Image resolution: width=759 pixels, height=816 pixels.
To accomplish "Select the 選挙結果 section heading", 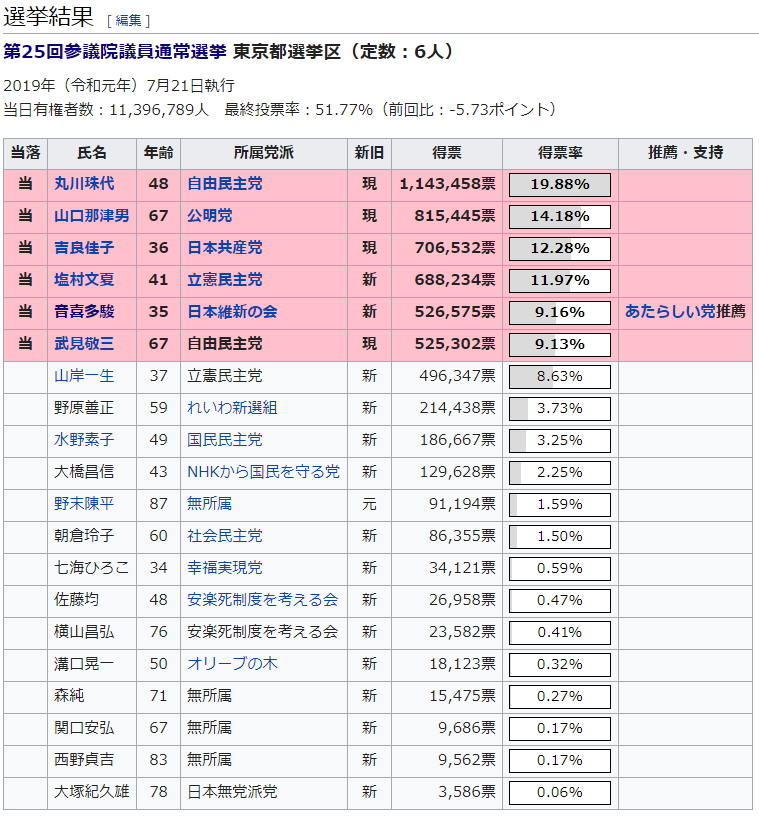I will pyautogui.click(x=48, y=17).
